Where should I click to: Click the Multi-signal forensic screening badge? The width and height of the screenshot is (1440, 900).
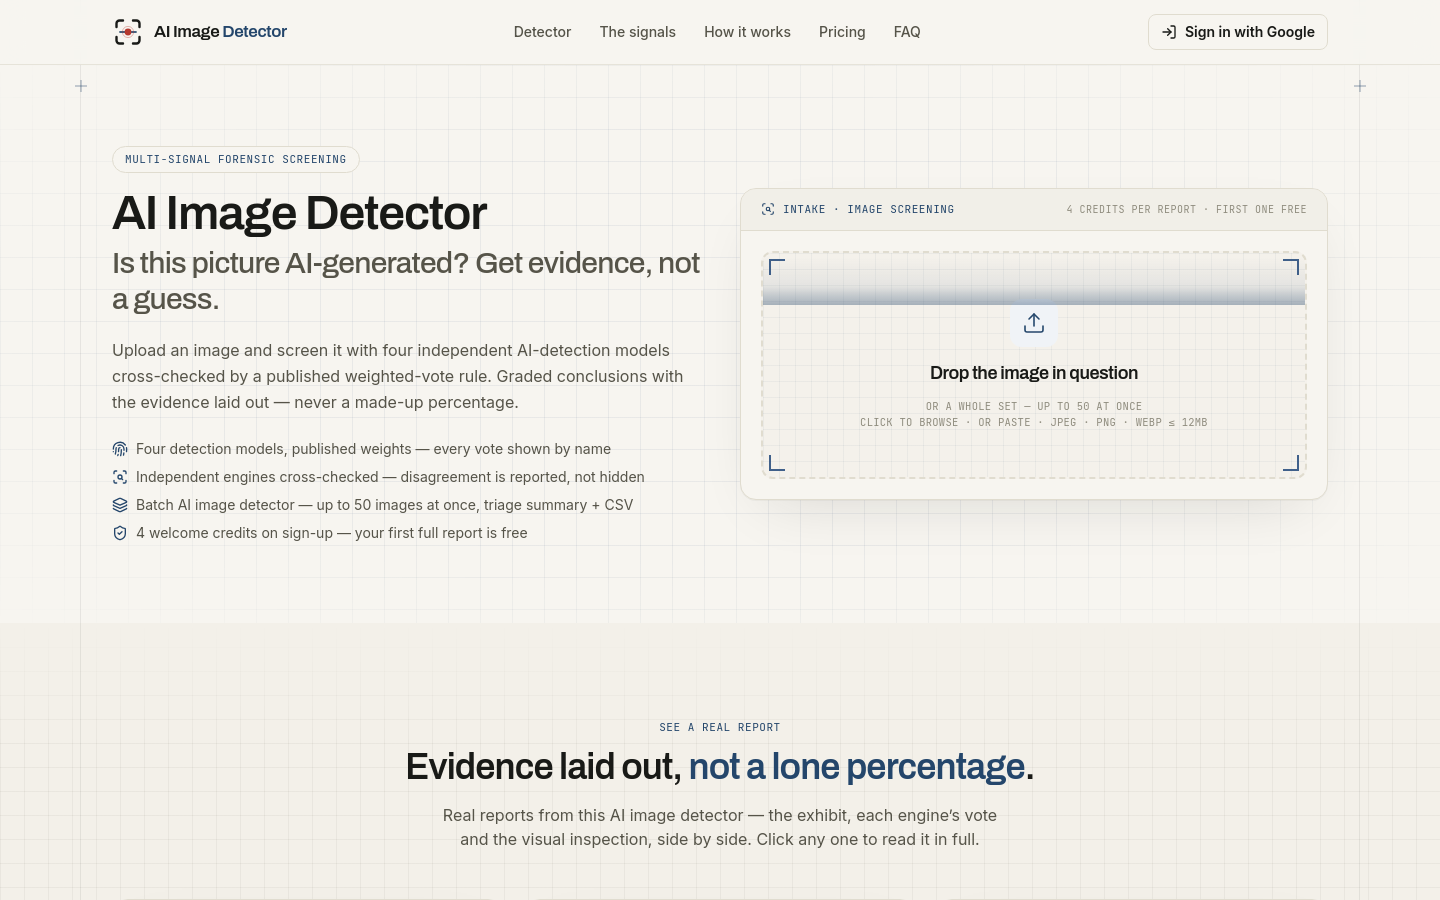(236, 159)
